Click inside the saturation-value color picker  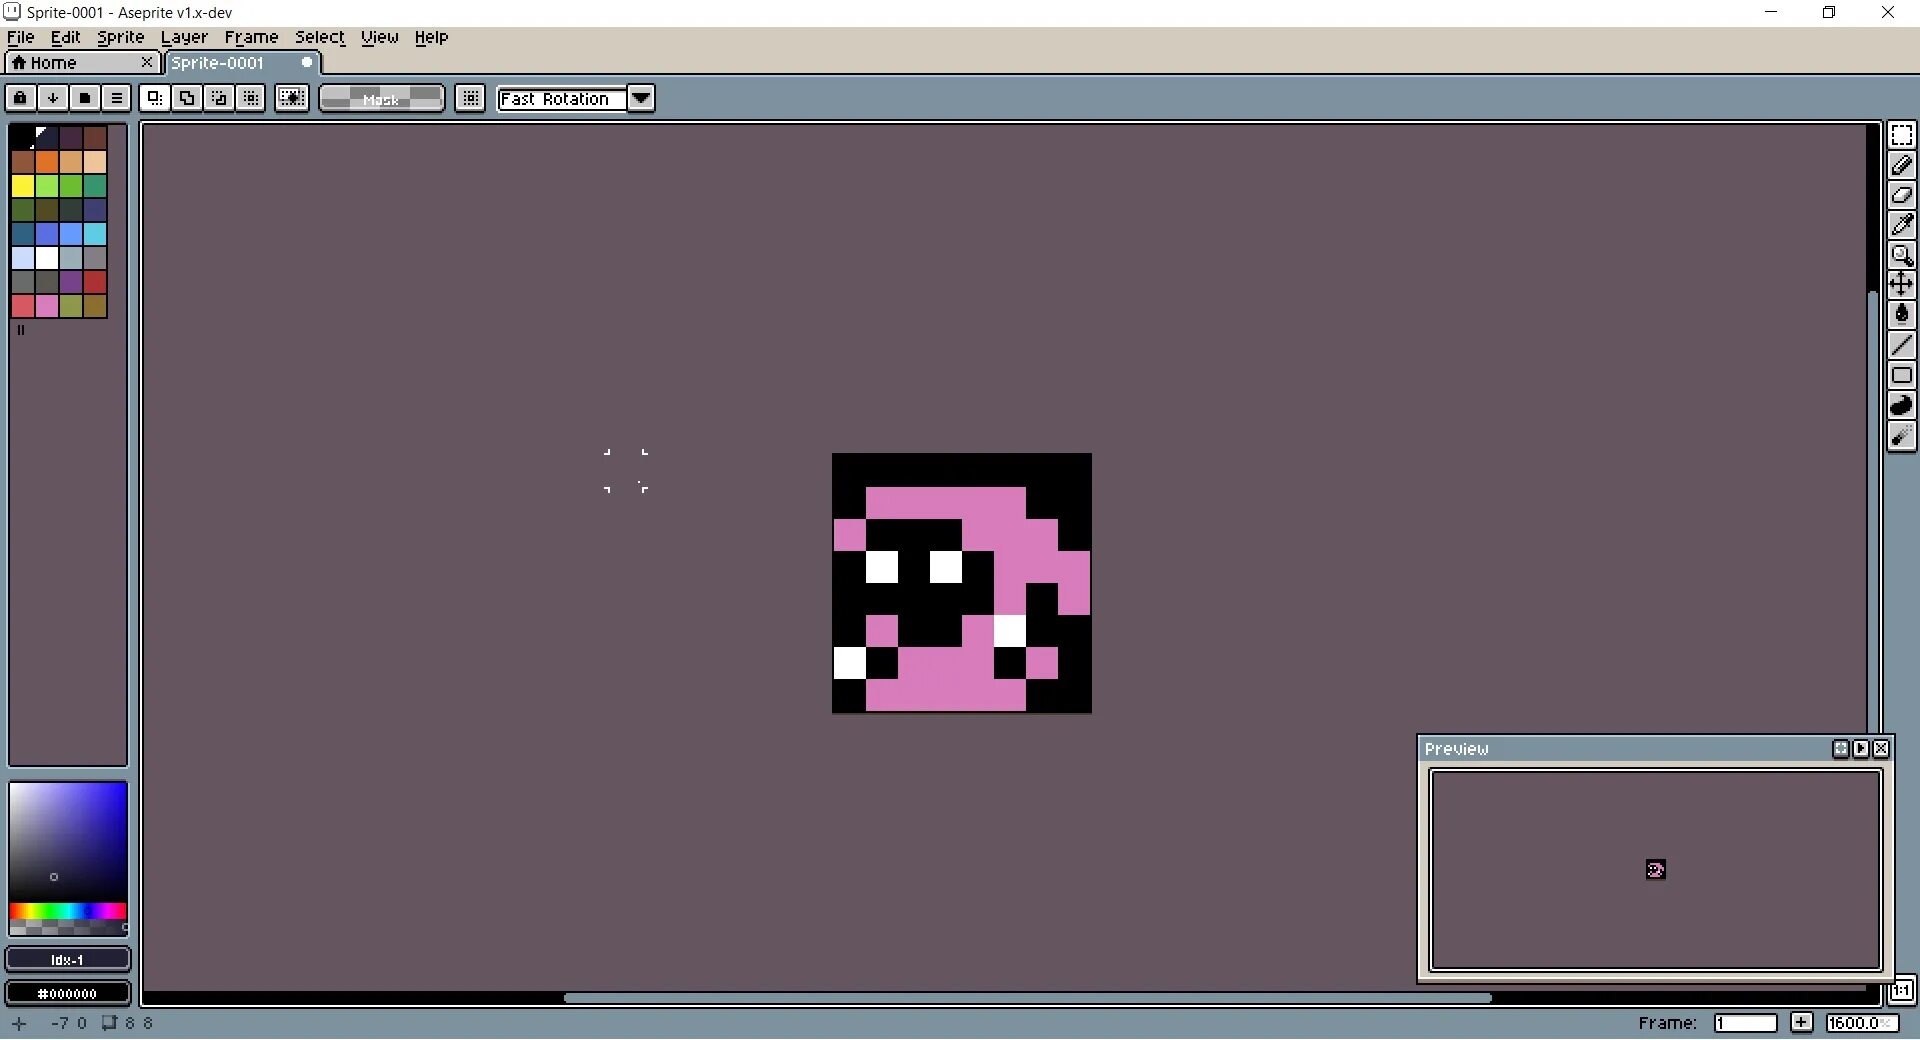pyautogui.click(x=68, y=842)
